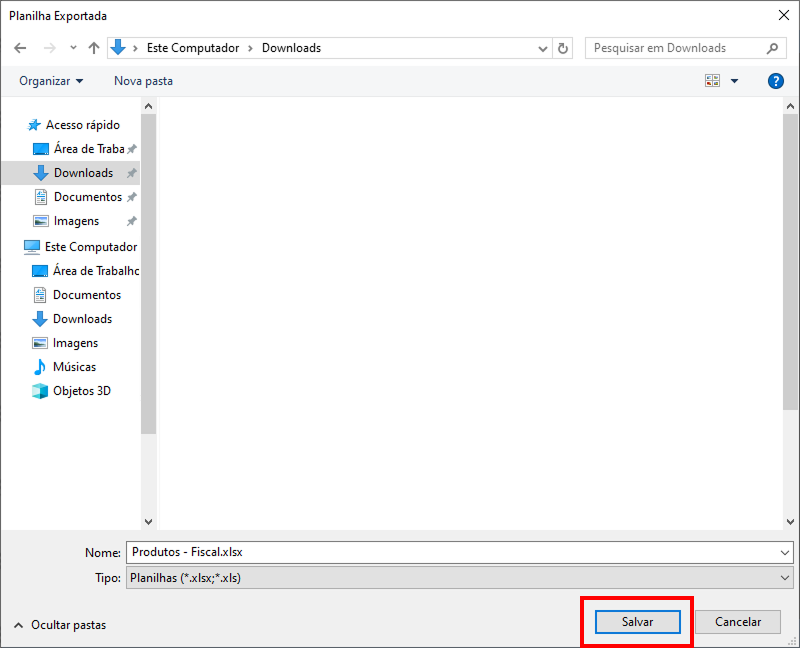Open Imagens under Acesso rápido

tap(76, 221)
